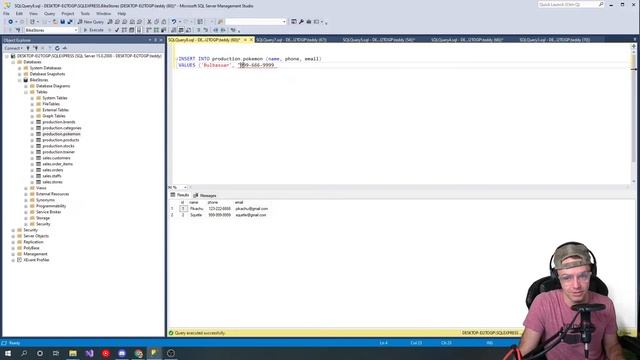The width and height of the screenshot is (640, 360).
Task: Click the navigate Back arrow icon
Action: 11,22
